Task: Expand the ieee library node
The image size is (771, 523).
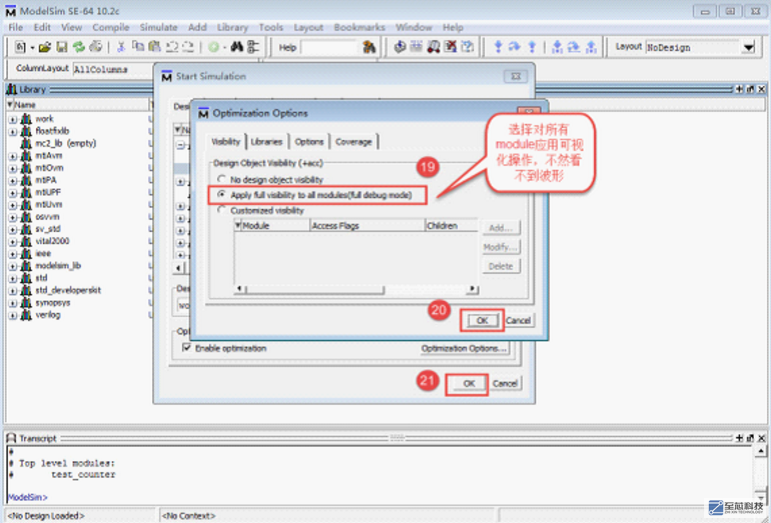Action: click(x=13, y=254)
